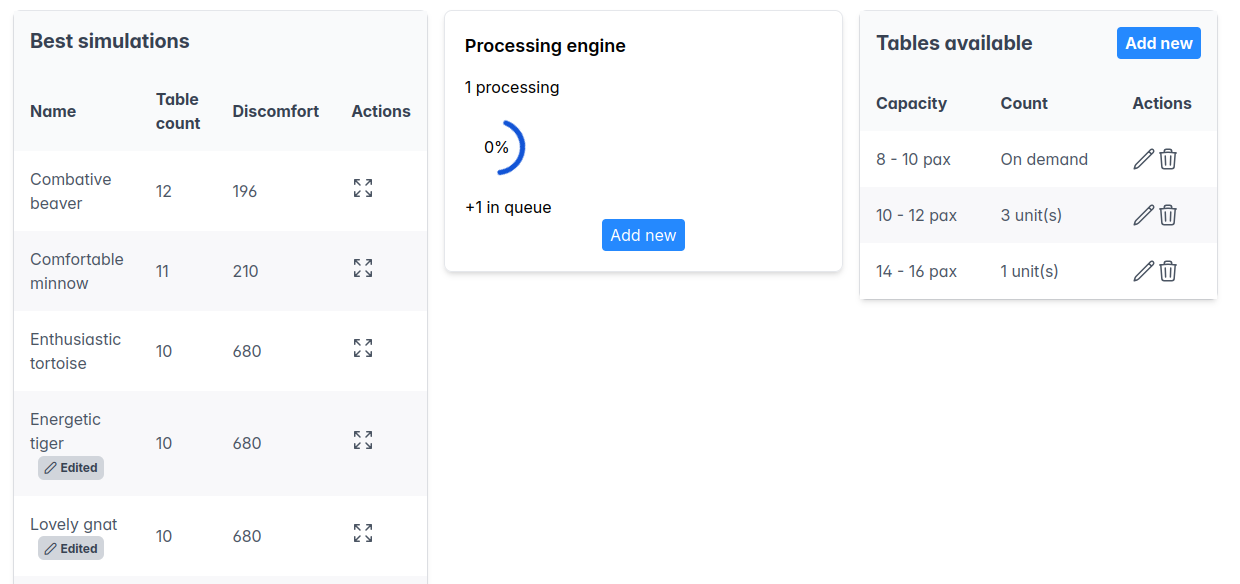Expand the Lovely gnat simulation

click(x=363, y=533)
